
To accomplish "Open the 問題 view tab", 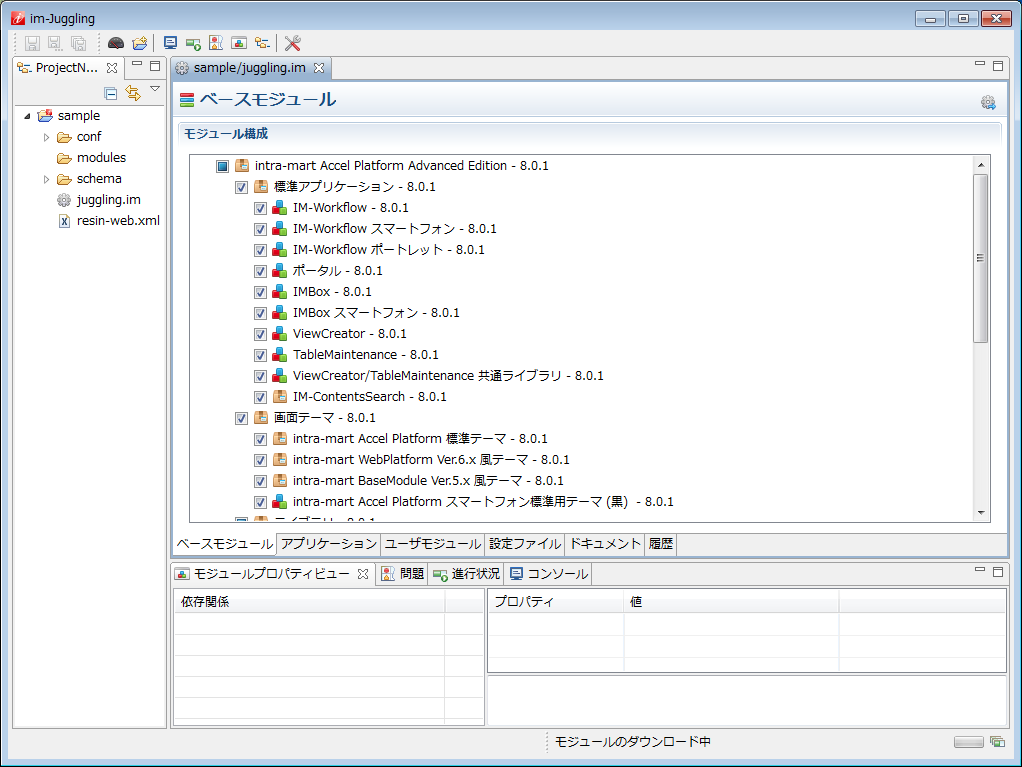I will 403,574.
